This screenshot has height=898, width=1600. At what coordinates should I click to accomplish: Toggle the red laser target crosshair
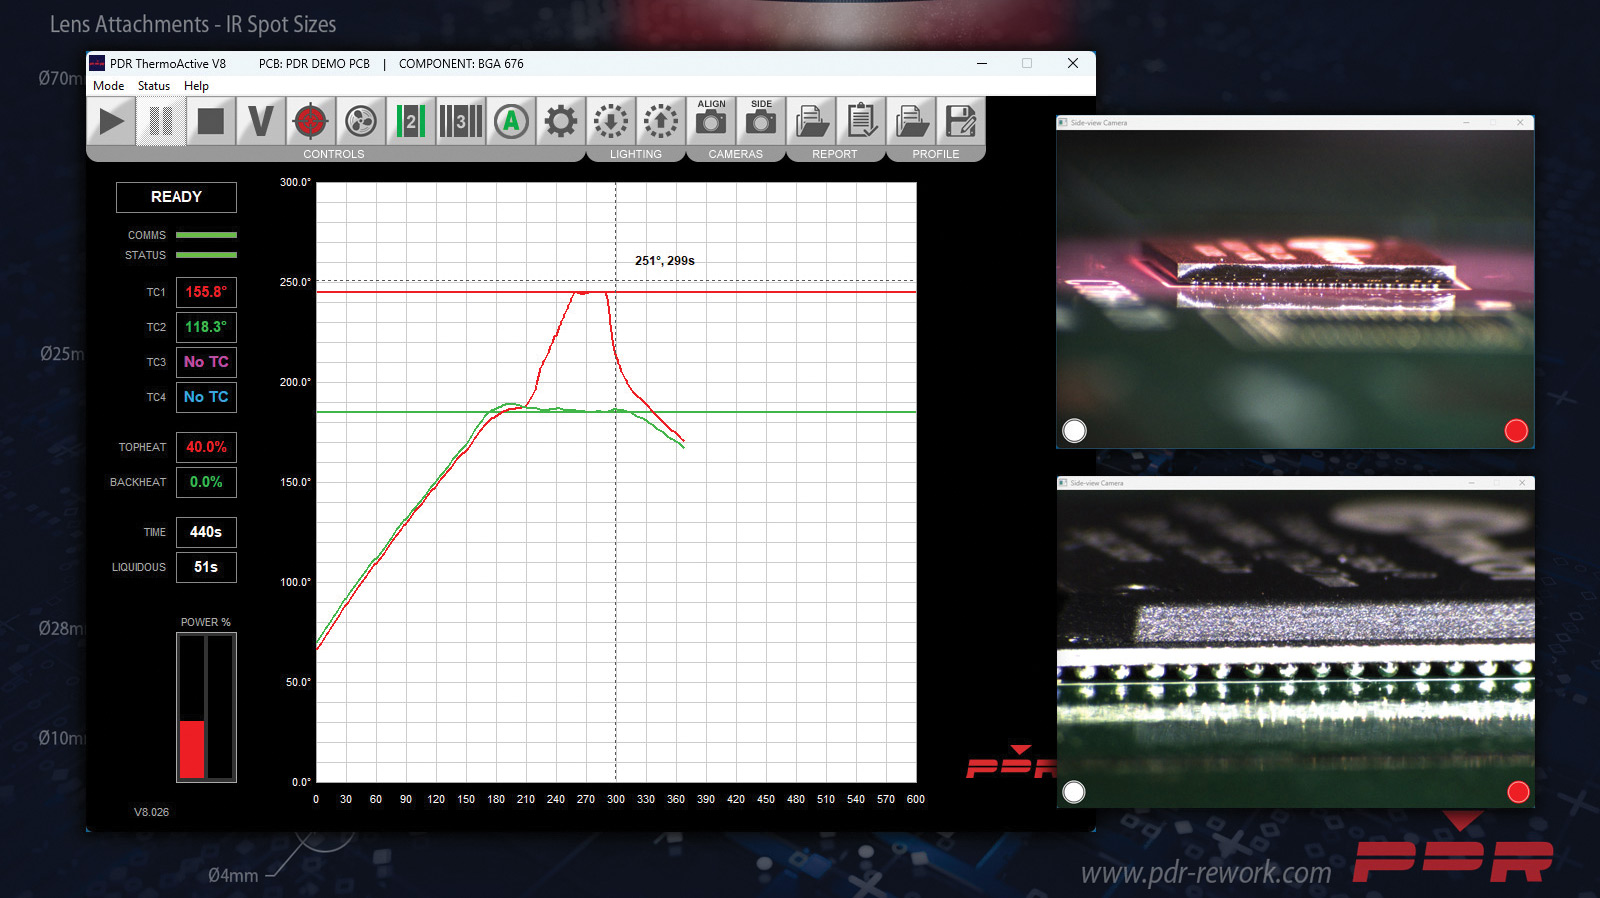(311, 122)
